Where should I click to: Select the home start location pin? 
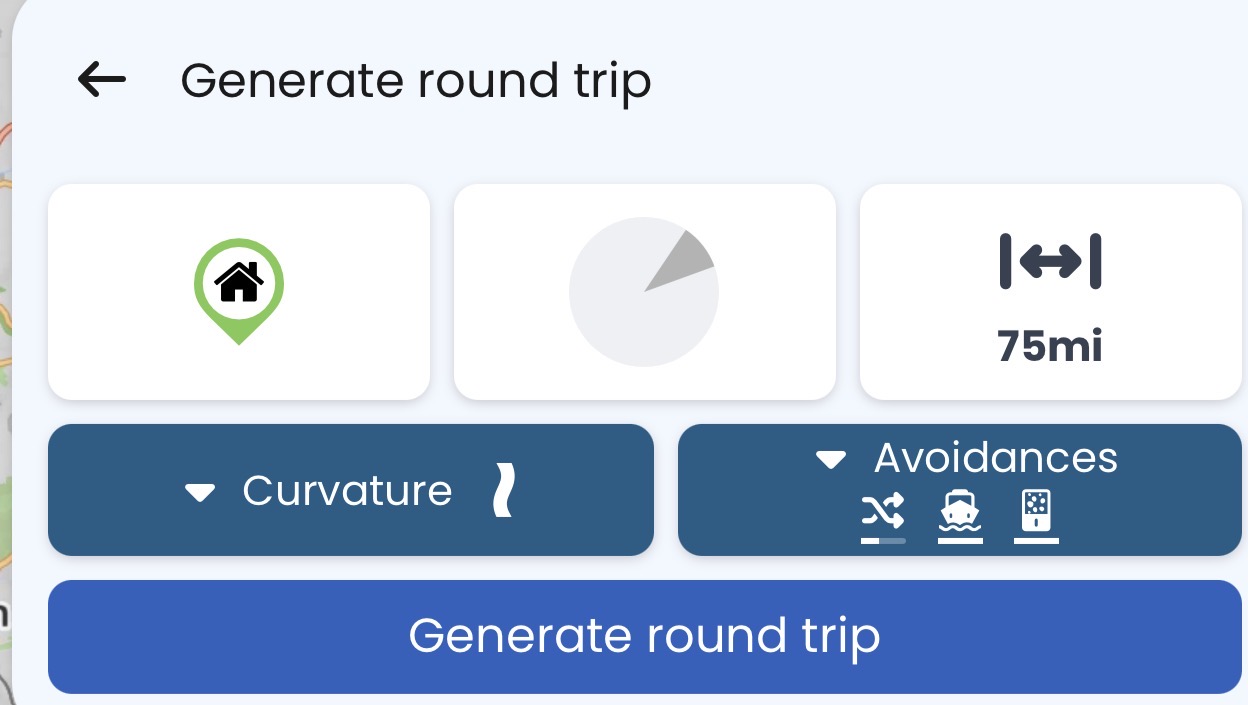[239, 287]
